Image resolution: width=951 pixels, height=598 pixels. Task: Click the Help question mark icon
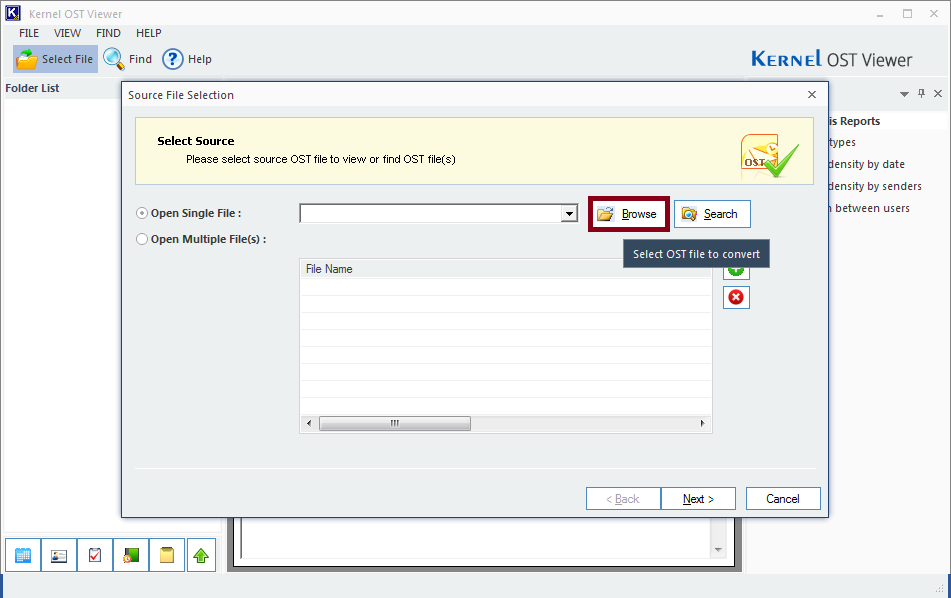coord(173,59)
